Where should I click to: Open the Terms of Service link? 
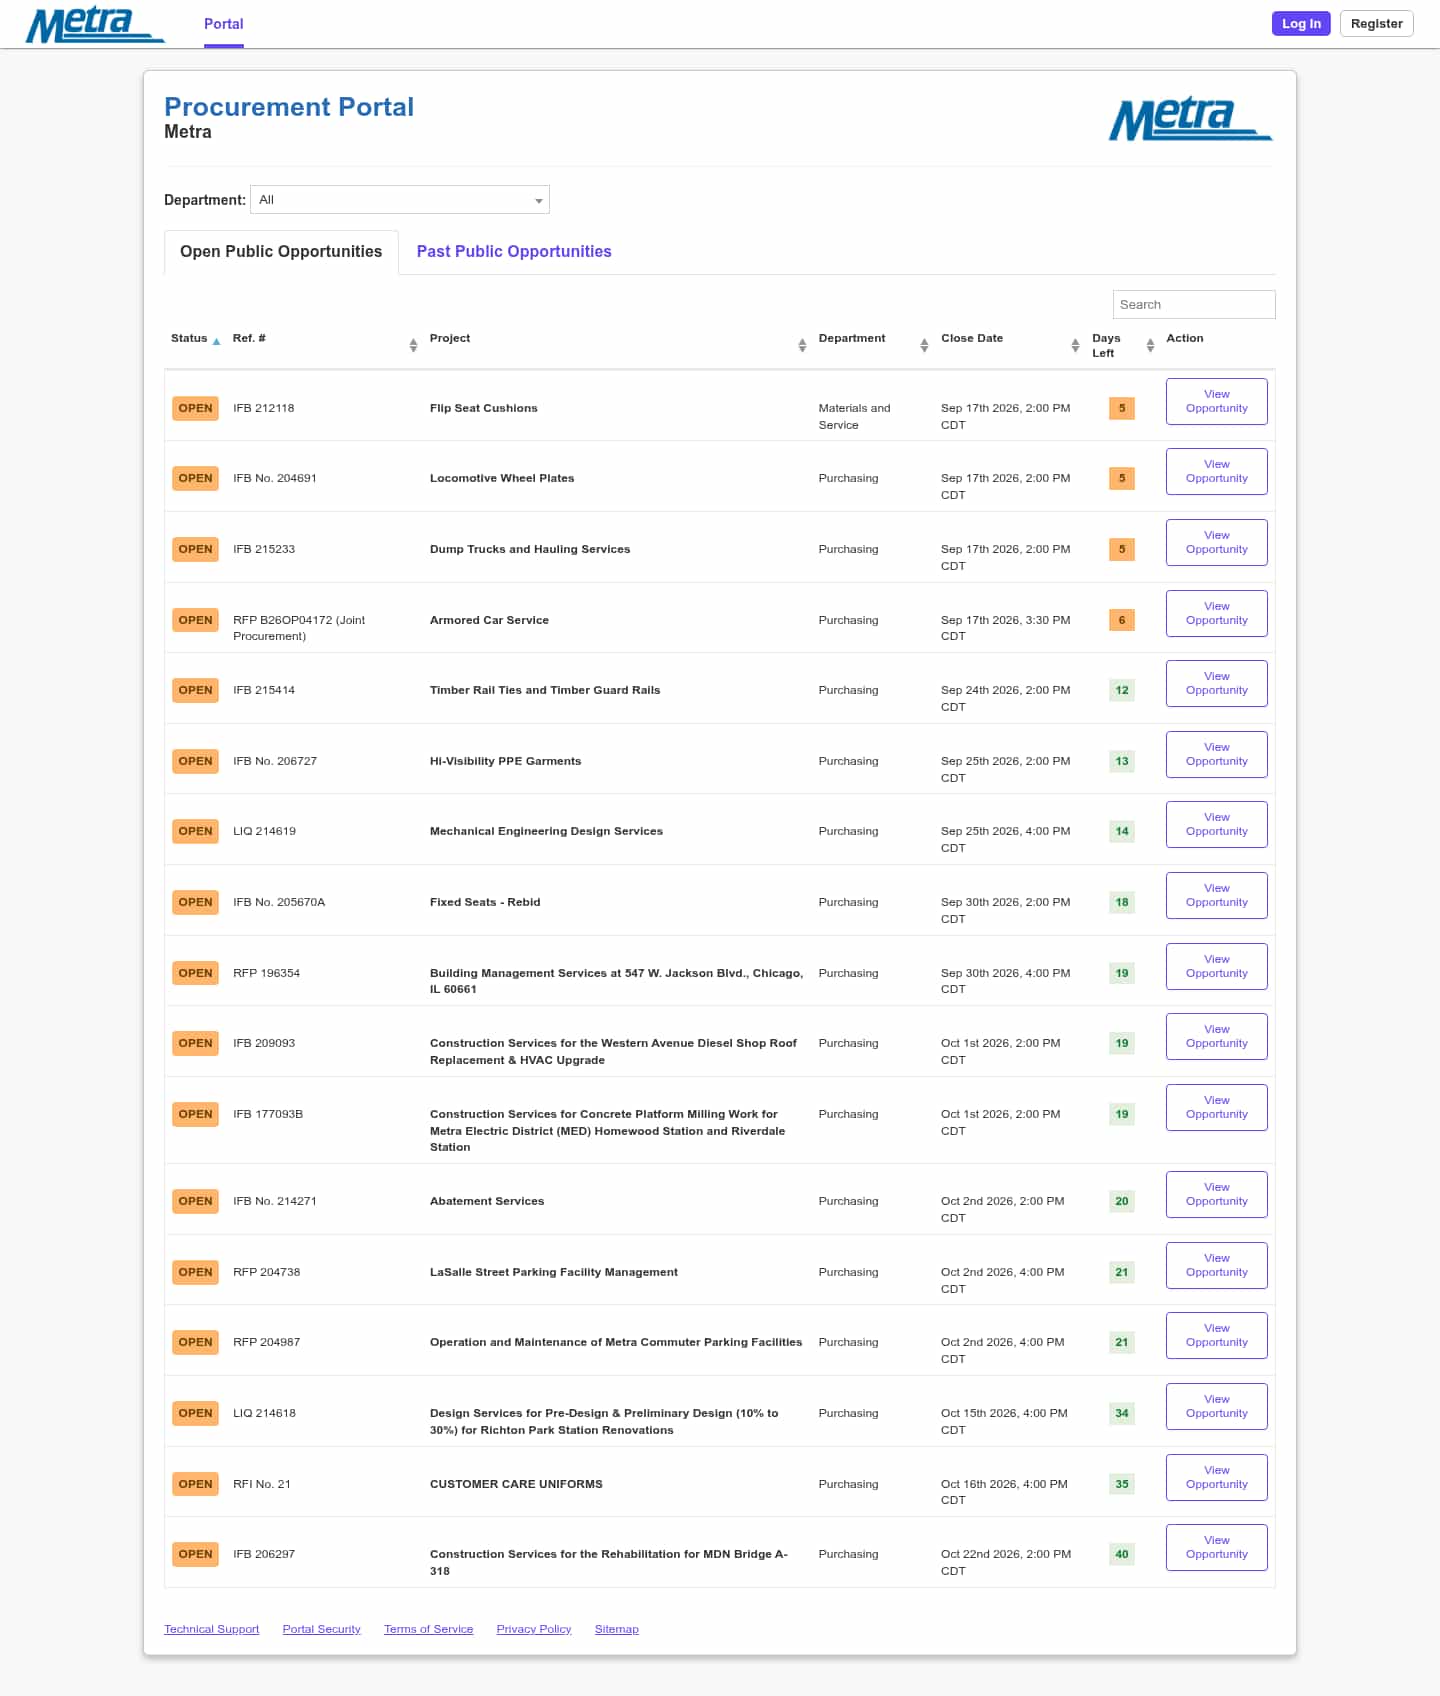click(429, 1629)
